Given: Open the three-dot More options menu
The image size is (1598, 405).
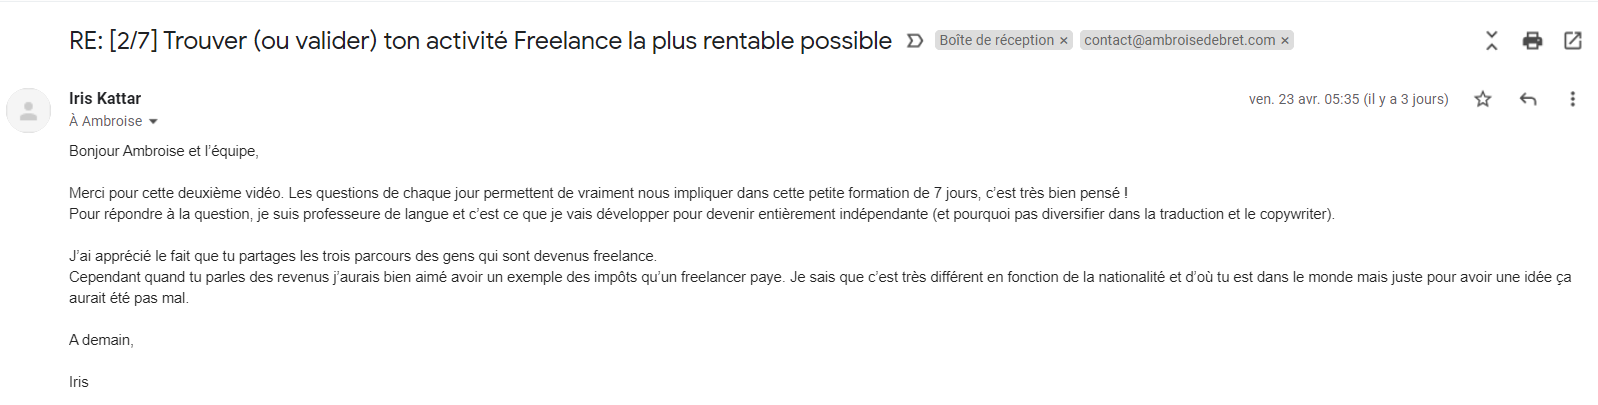Looking at the screenshot, I should point(1572,99).
